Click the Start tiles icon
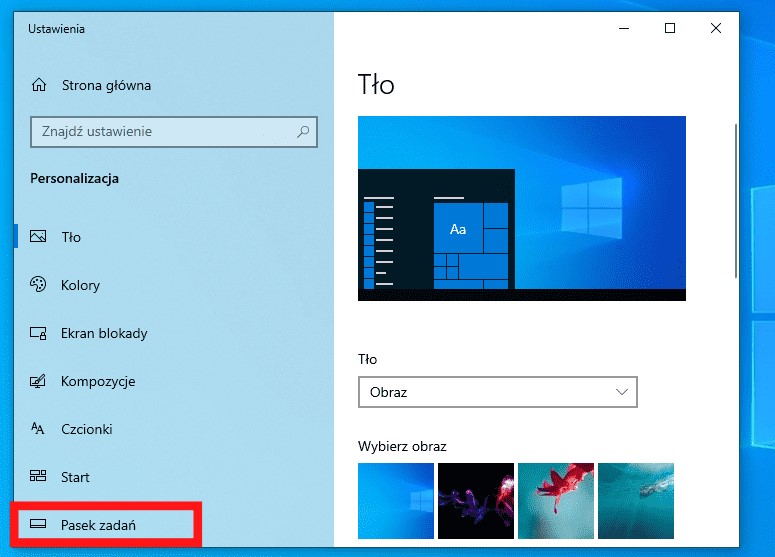775x557 pixels. (x=39, y=477)
